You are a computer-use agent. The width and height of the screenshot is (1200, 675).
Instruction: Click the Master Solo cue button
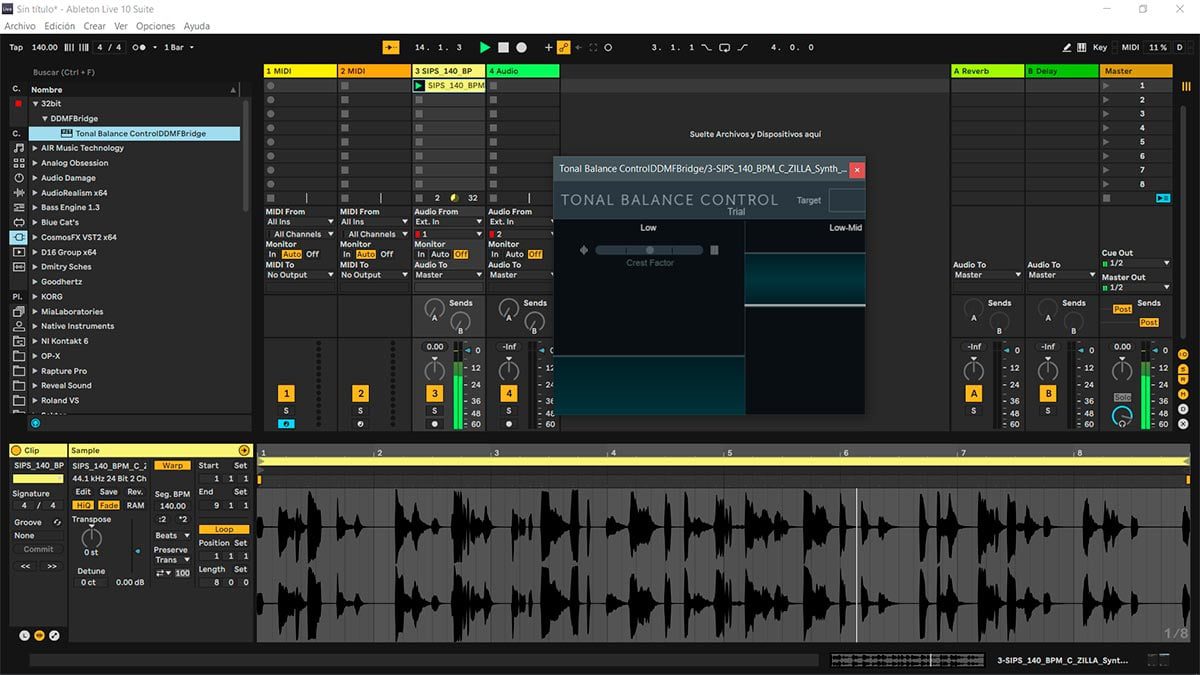(x=1122, y=397)
